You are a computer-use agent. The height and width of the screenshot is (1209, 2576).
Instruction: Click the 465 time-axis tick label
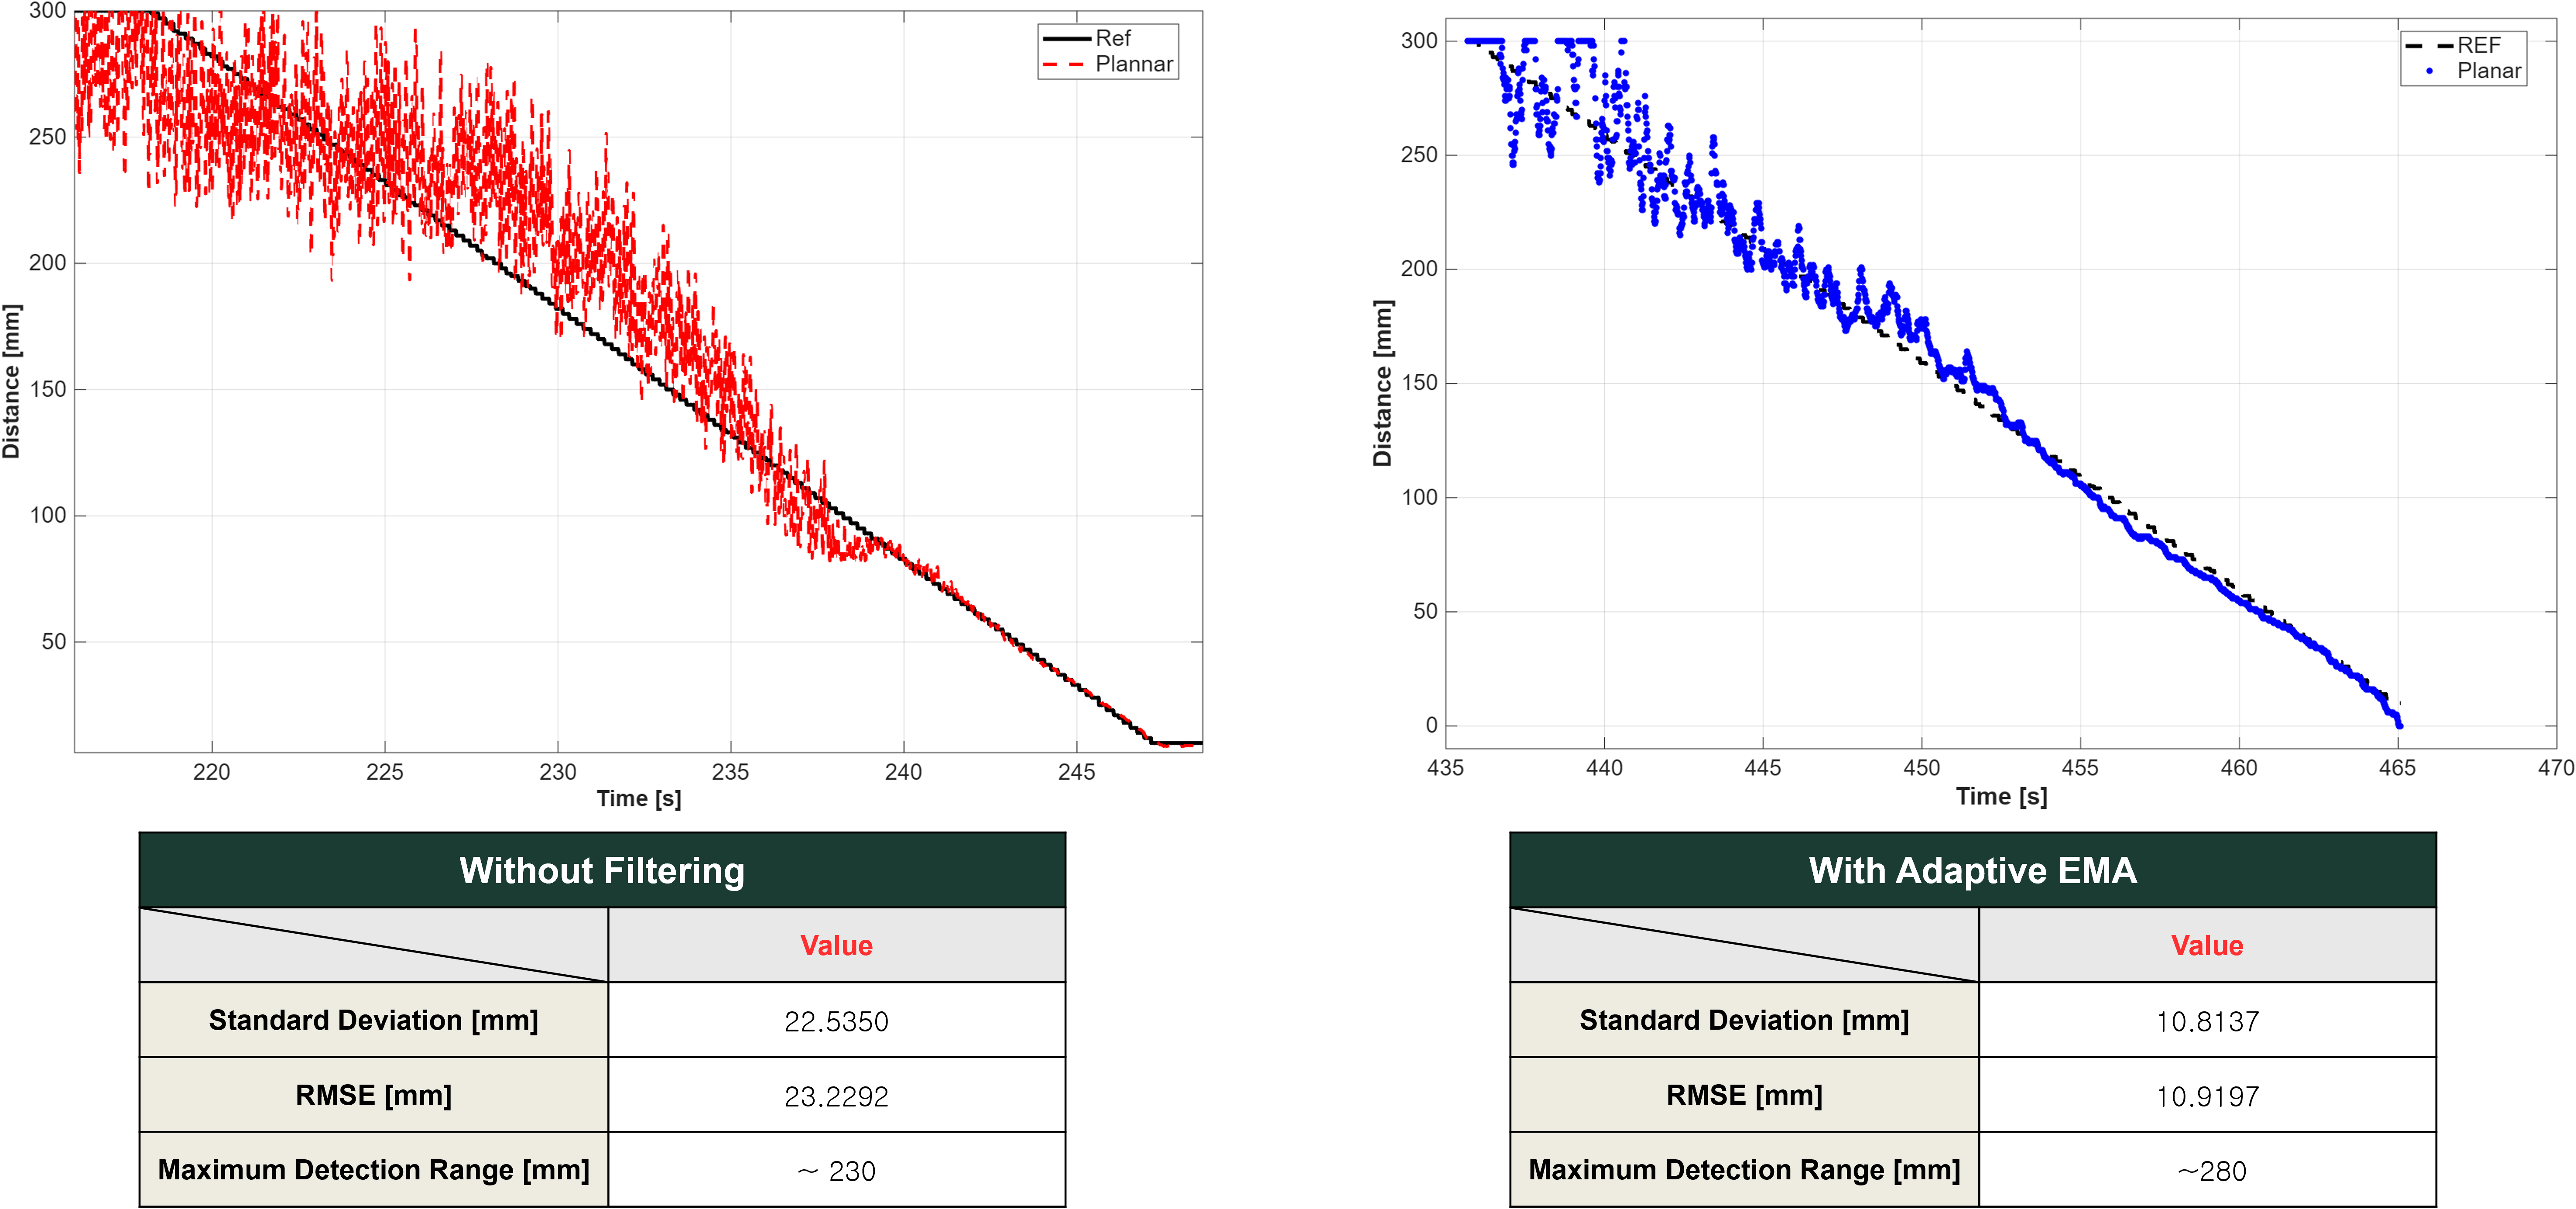(2397, 768)
